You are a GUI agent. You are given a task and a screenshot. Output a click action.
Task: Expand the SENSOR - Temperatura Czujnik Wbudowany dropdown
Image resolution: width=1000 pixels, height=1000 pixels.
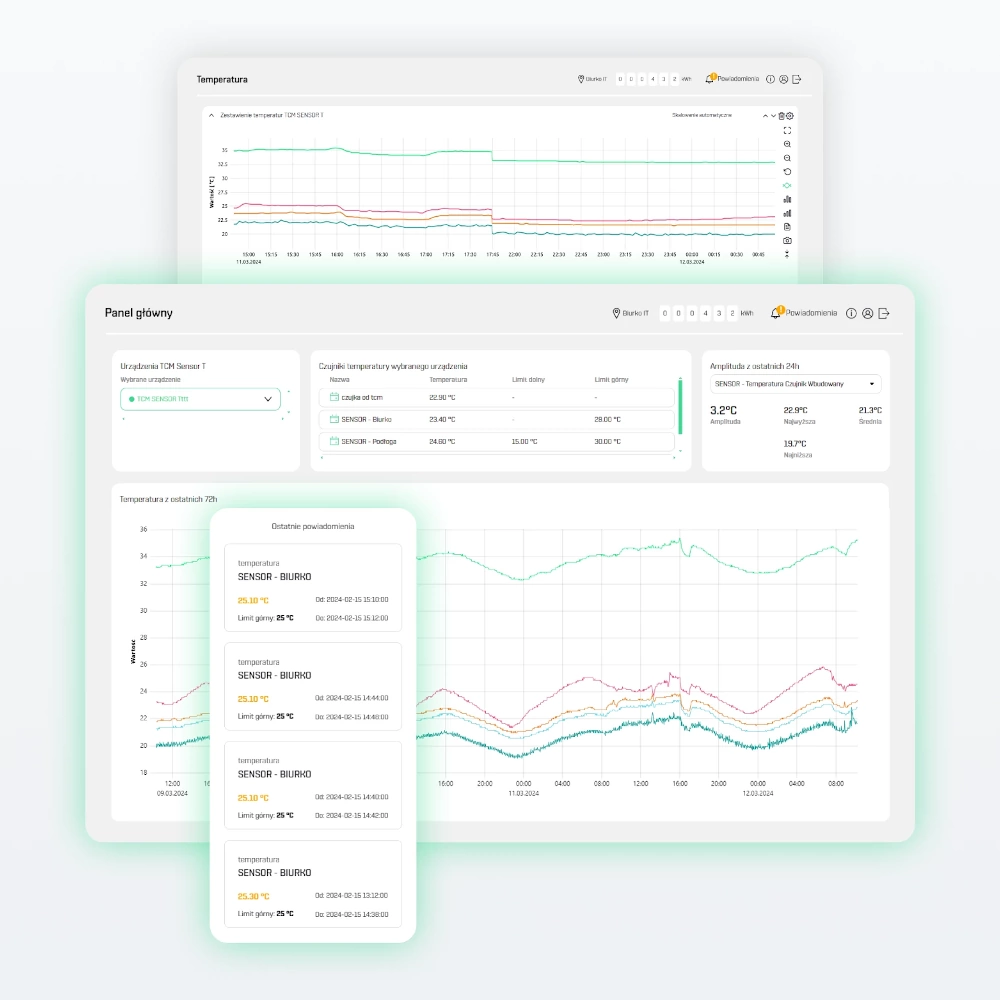(x=795, y=384)
